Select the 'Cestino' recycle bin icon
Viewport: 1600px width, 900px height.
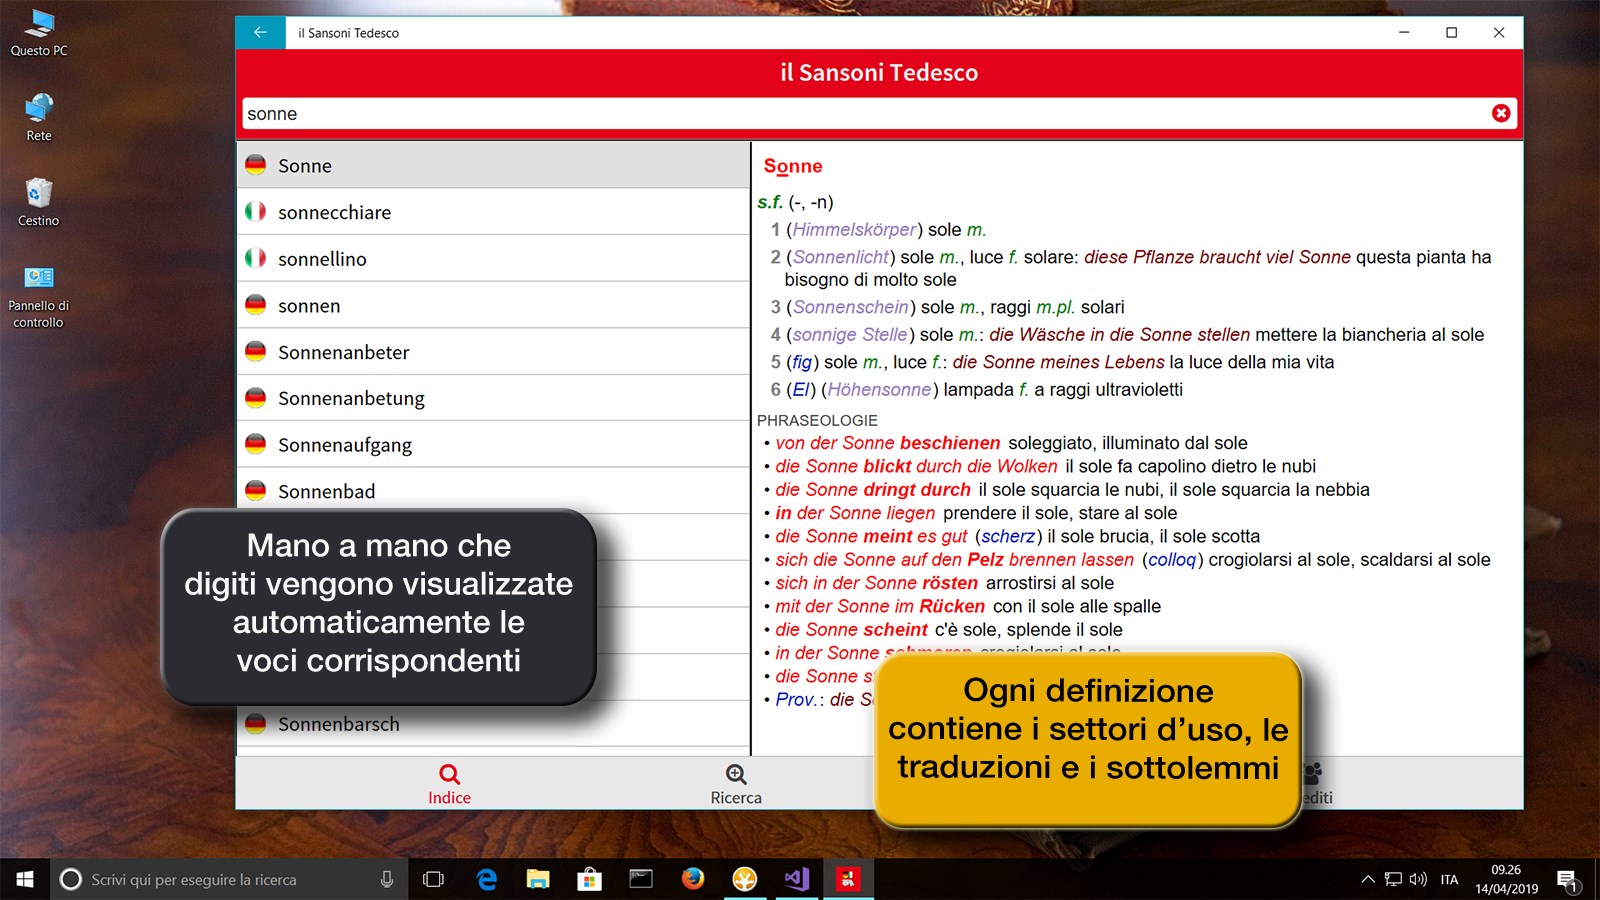39,202
